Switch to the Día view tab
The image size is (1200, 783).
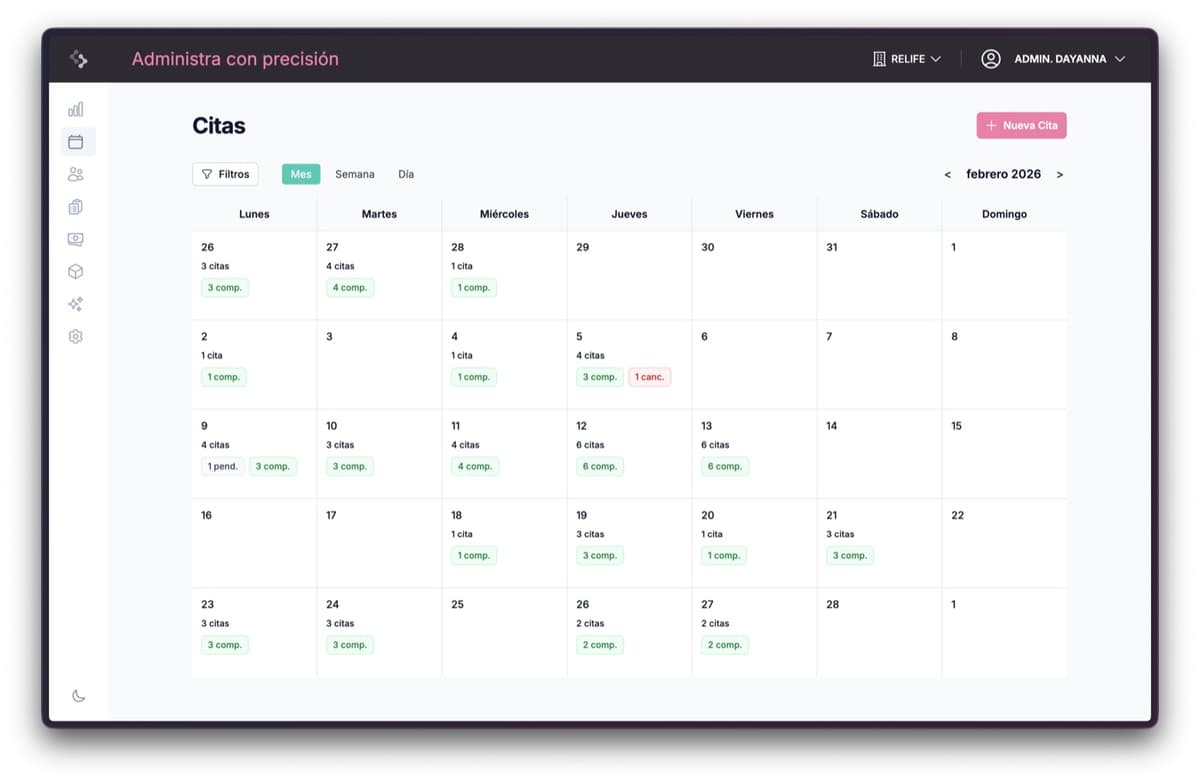(406, 174)
